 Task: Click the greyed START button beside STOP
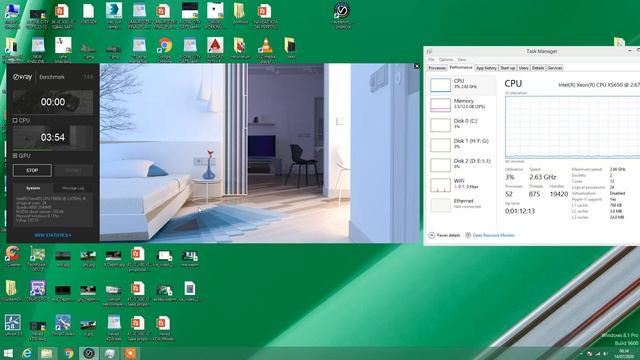click(73, 170)
